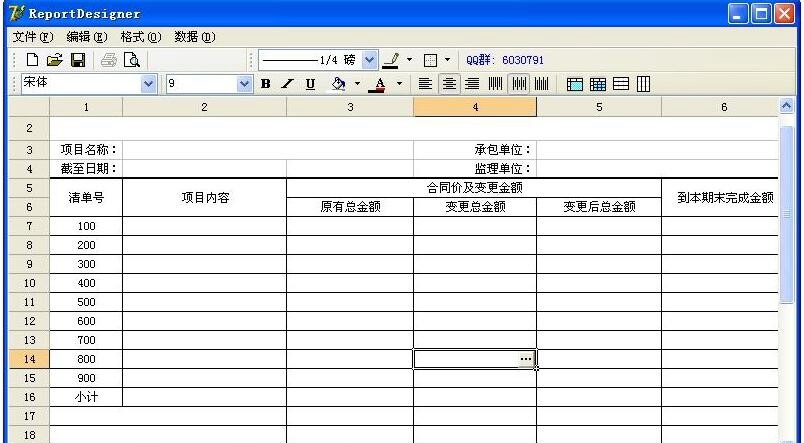Select highlighted column header 4
Viewport: 804px width, 443px height.
click(475, 107)
